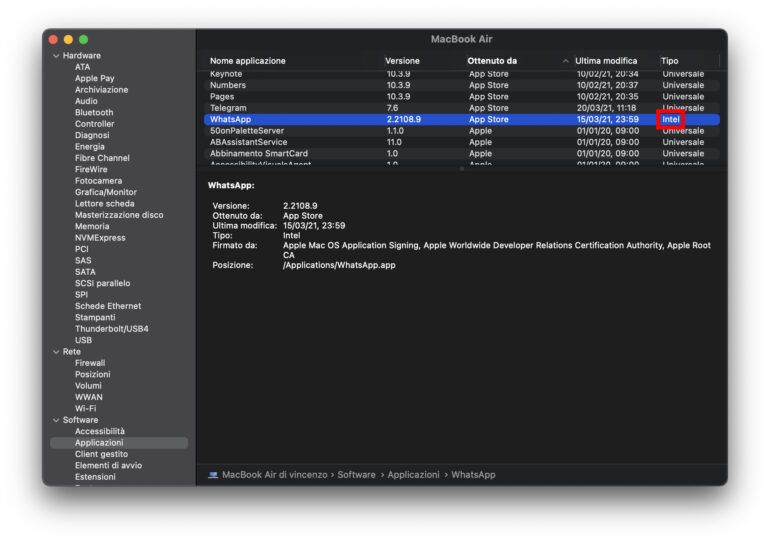The image size is (770, 542).
Task: Open Estensioni in Software section
Action: 96,477
